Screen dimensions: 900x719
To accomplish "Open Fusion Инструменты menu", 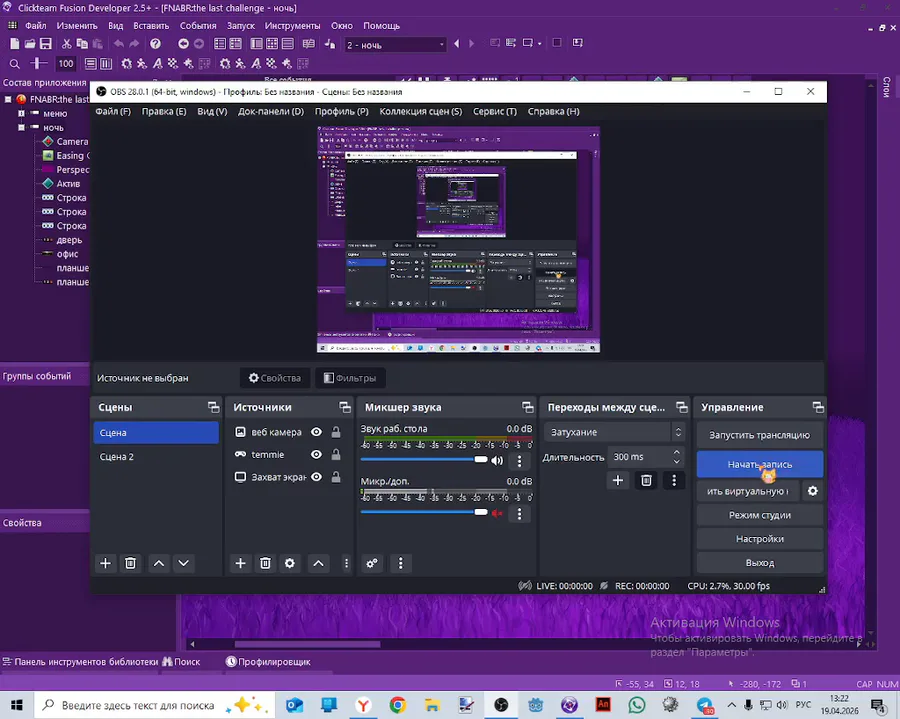I will pos(292,26).
